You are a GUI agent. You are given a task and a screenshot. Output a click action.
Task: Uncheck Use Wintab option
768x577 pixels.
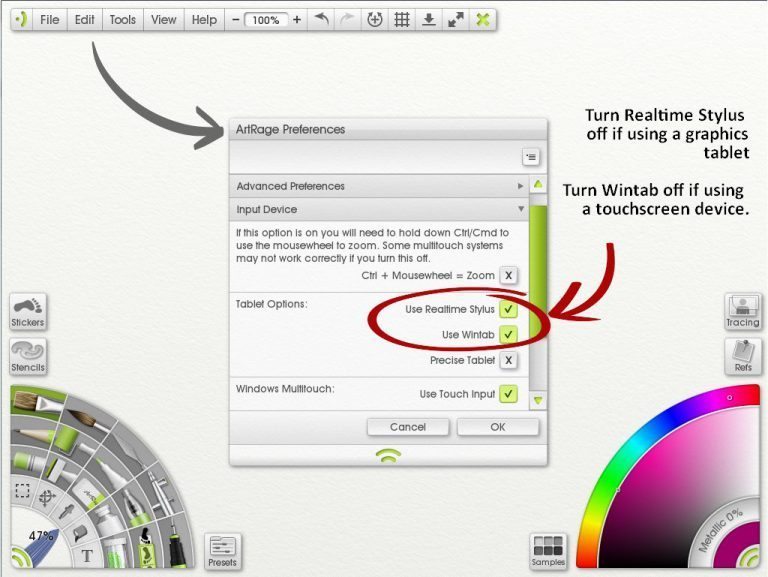pyautogui.click(x=508, y=335)
